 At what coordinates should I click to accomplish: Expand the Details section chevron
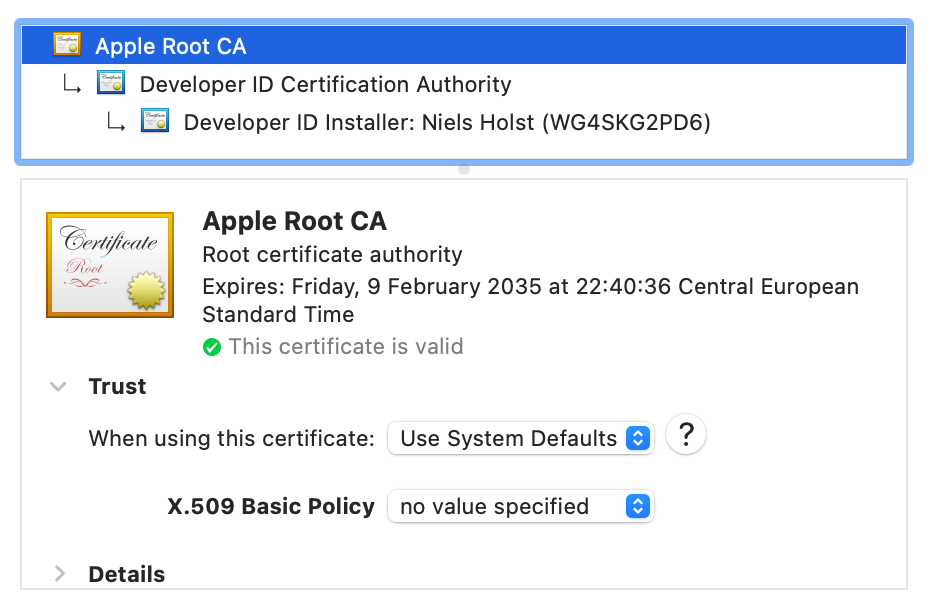(x=59, y=574)
